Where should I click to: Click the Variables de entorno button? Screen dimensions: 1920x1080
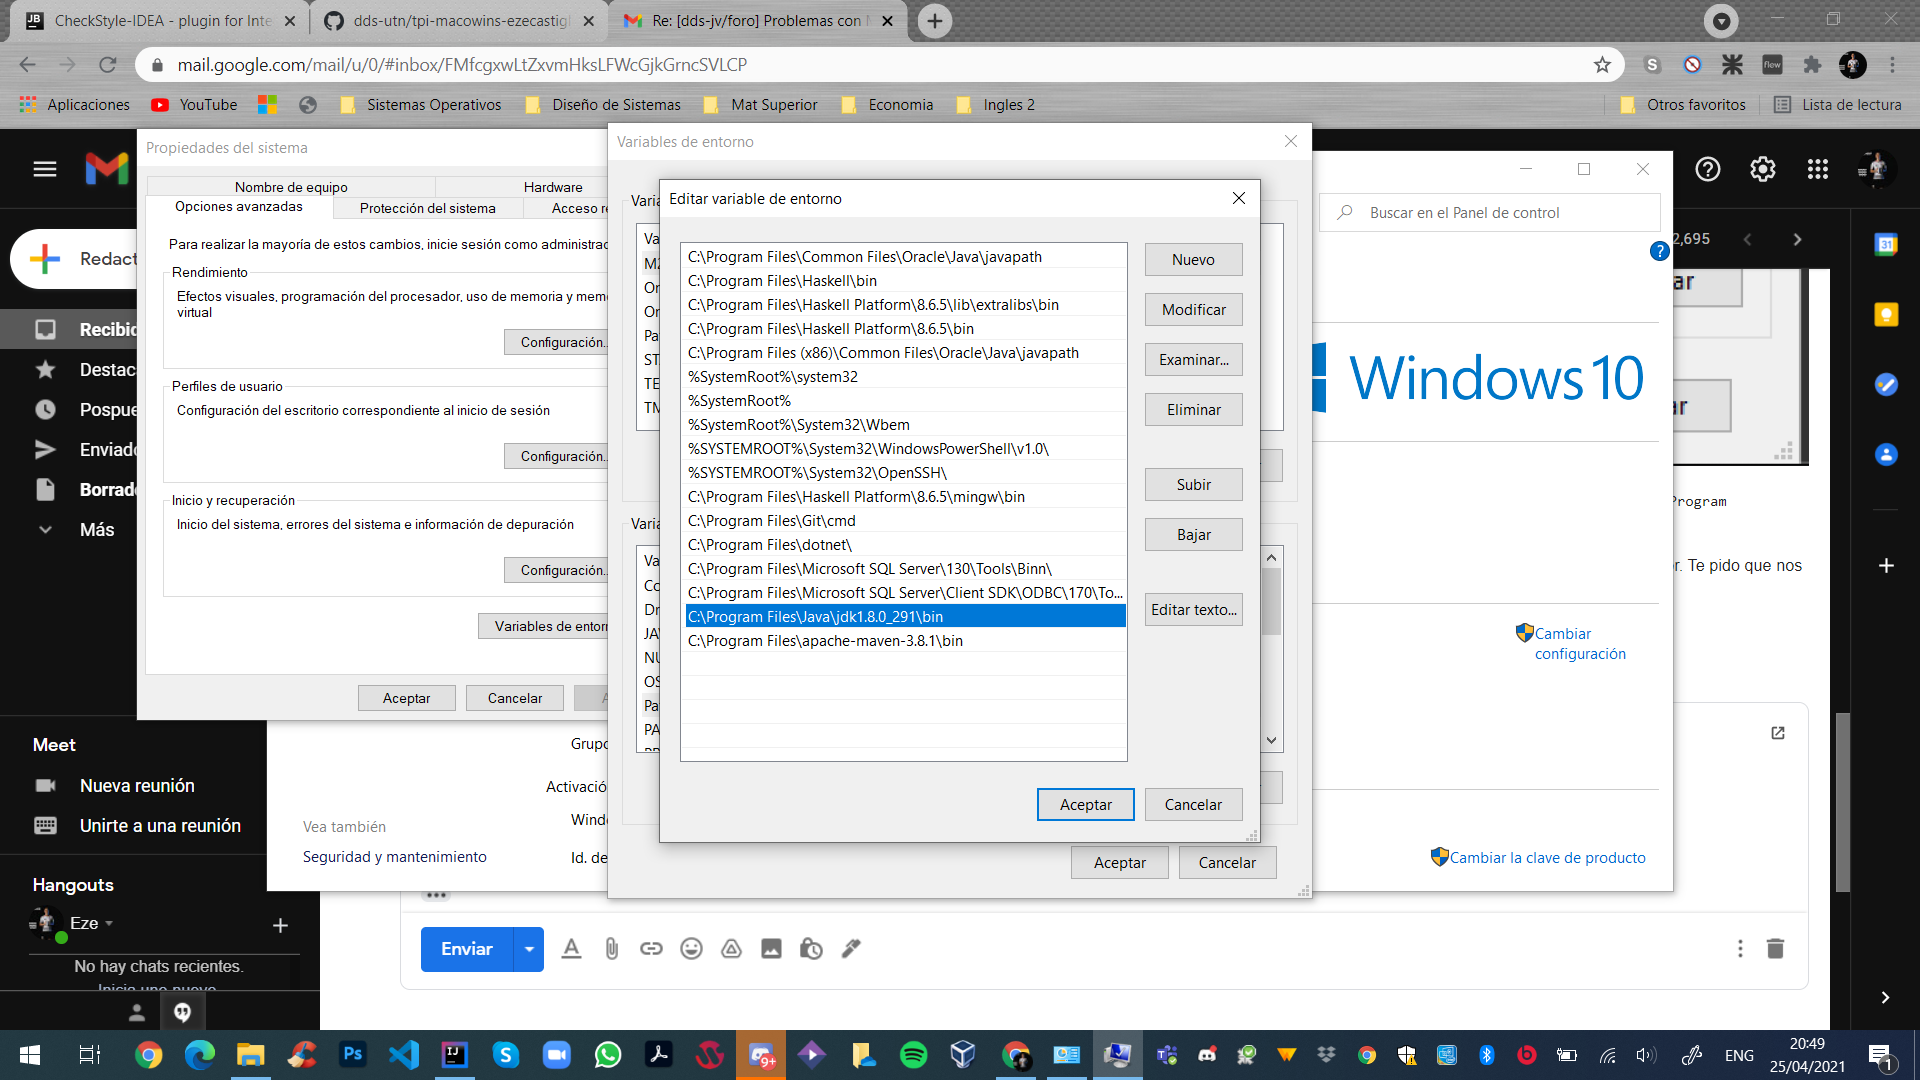pos(544,626)
